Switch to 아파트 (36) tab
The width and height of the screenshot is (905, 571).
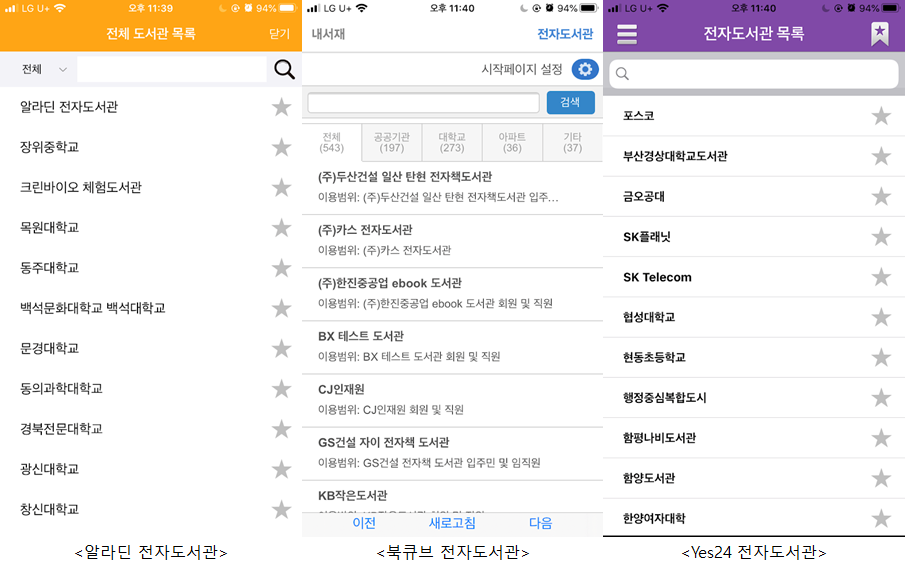[512, 142]
